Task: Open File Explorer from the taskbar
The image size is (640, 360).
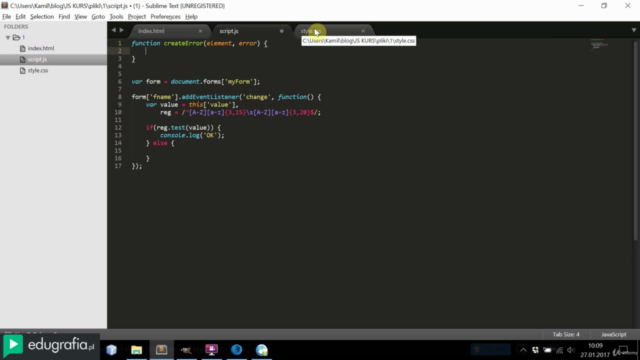Action: pos(136,350)
